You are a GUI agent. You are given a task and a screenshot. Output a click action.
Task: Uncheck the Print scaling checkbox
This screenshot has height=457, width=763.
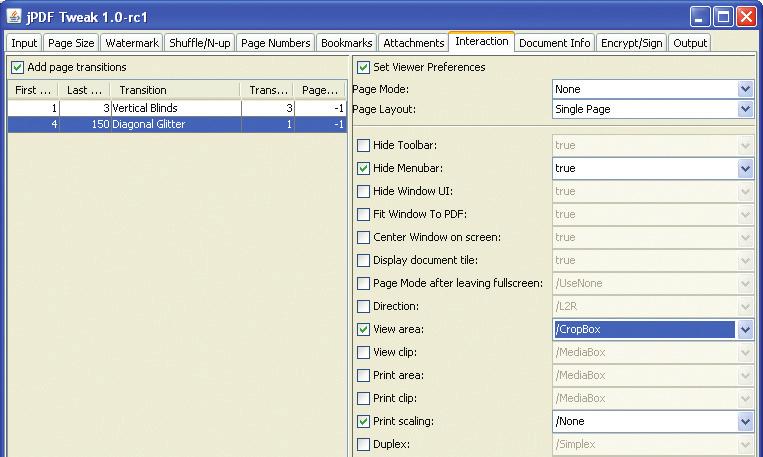tap(363, 421)
